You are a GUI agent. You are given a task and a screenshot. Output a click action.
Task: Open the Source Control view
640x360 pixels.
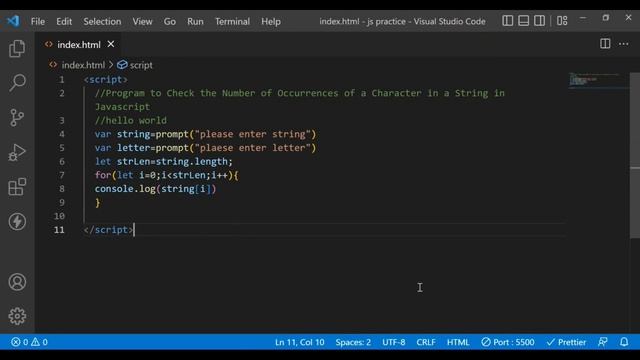[17, 118]
